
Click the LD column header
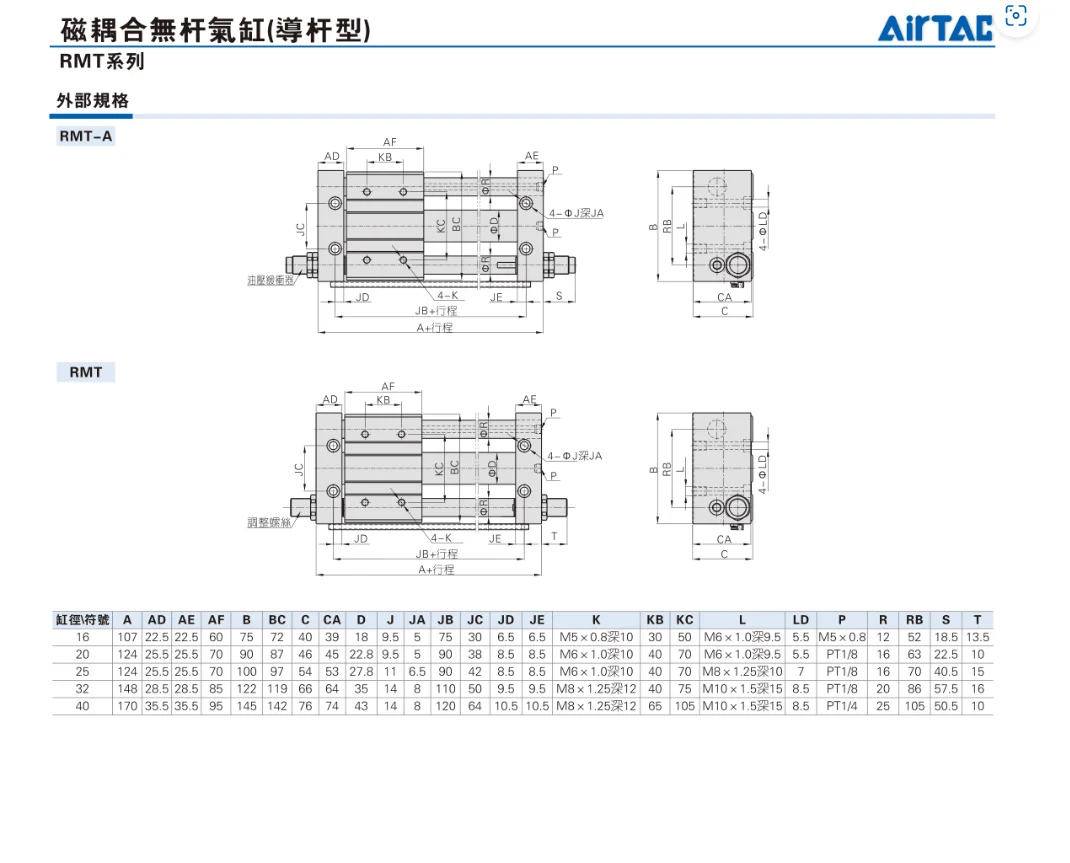click(x=800, y=620)
